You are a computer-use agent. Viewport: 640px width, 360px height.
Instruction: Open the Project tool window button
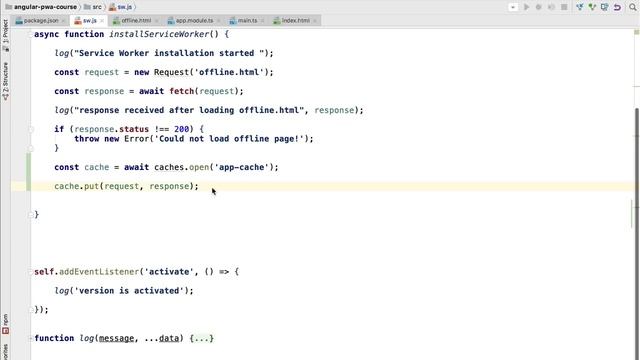(x=5, y=35)
